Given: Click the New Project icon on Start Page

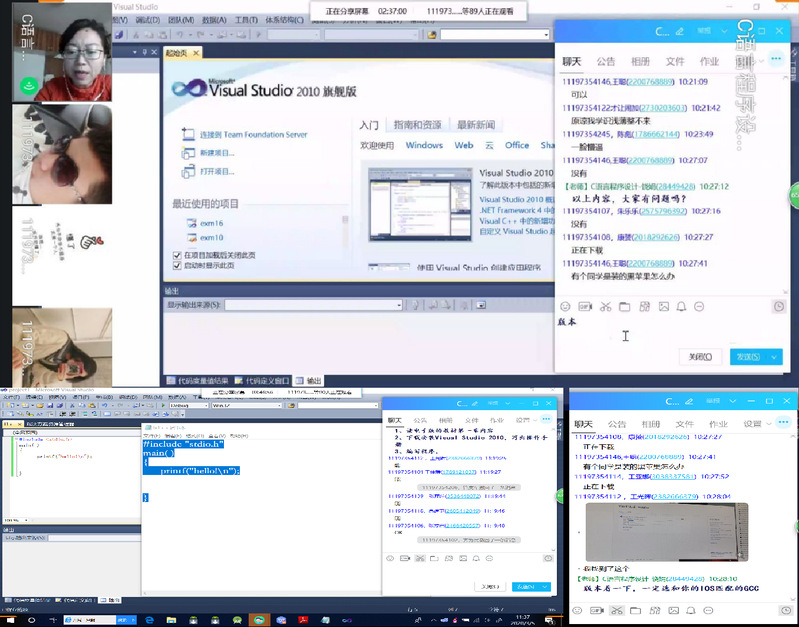Looking at the screenshot, I should pyautogui.click(x=188, y=153).
